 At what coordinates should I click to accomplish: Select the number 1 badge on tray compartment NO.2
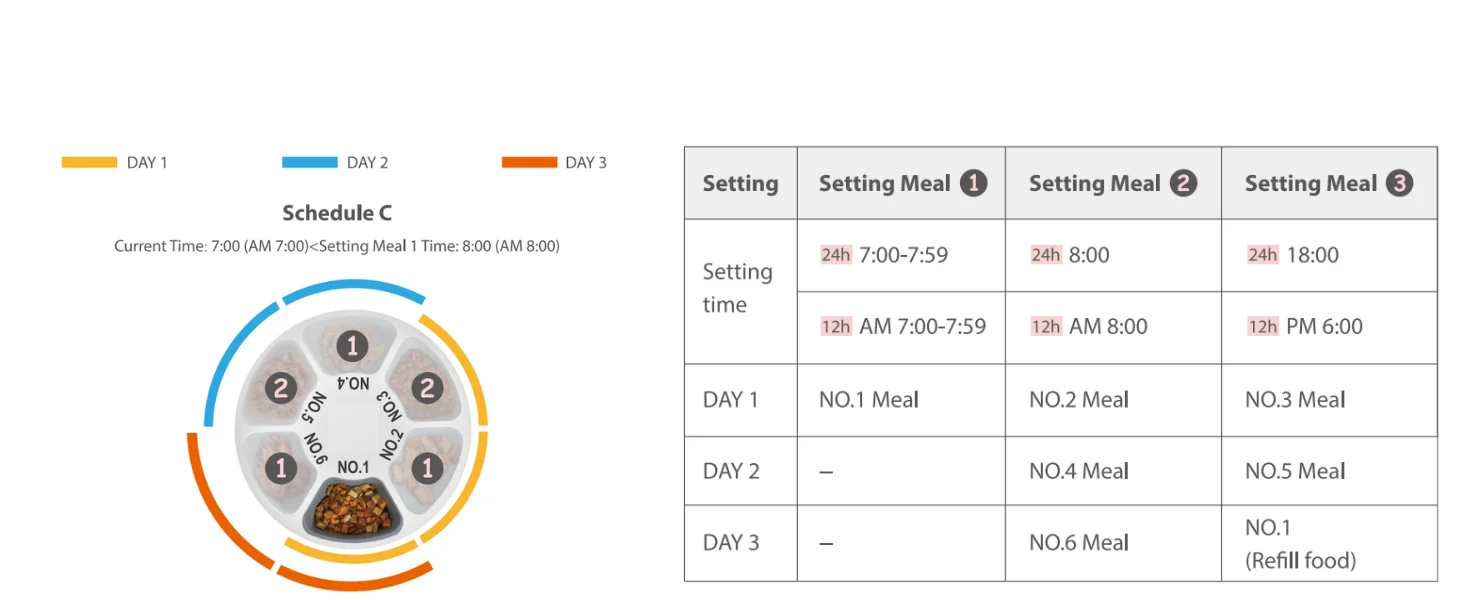point(427,467)
